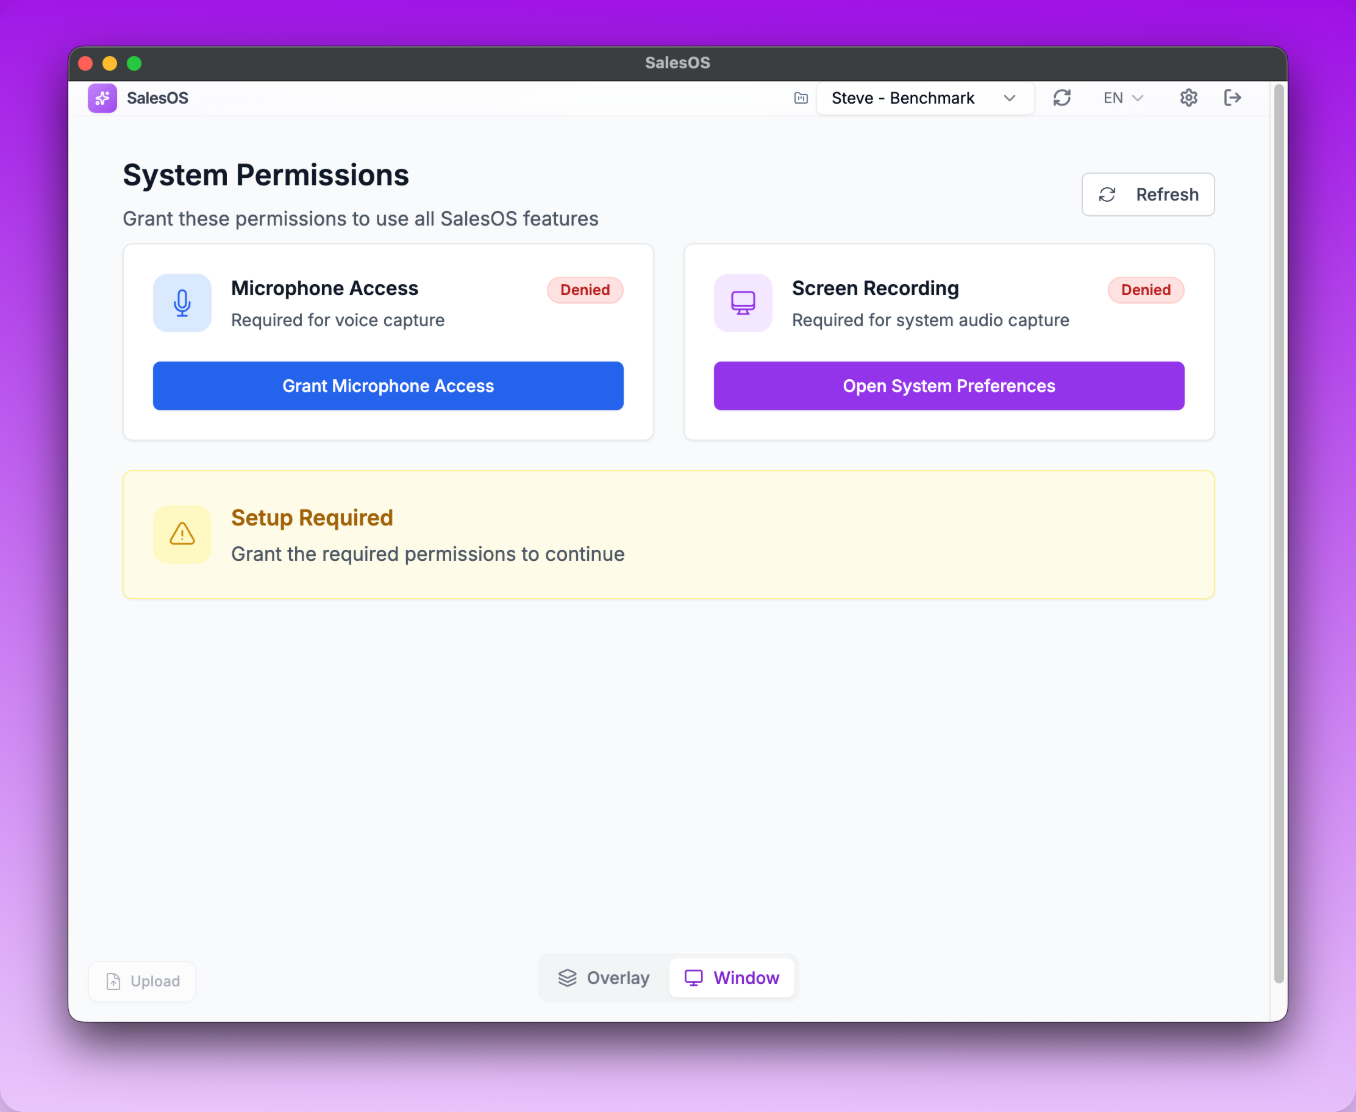
Task: Click the monitor icon in Screen Recording card
Action: (x=743, y=303)
